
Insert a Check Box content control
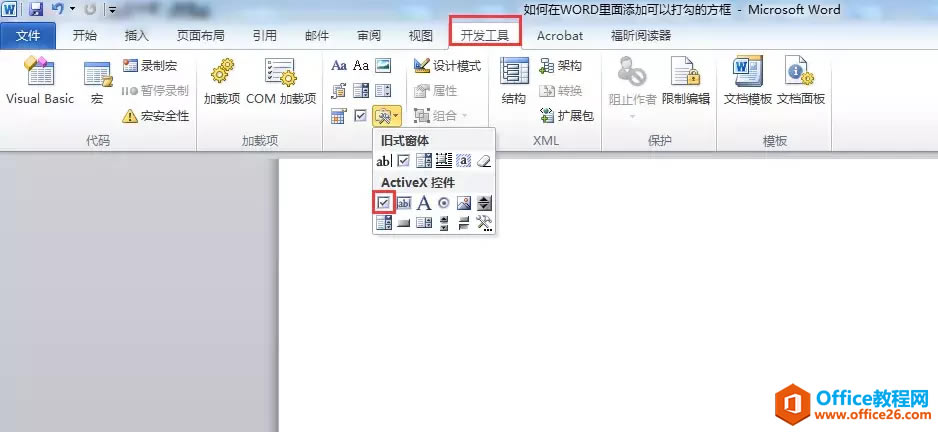[x=361, y=115]
